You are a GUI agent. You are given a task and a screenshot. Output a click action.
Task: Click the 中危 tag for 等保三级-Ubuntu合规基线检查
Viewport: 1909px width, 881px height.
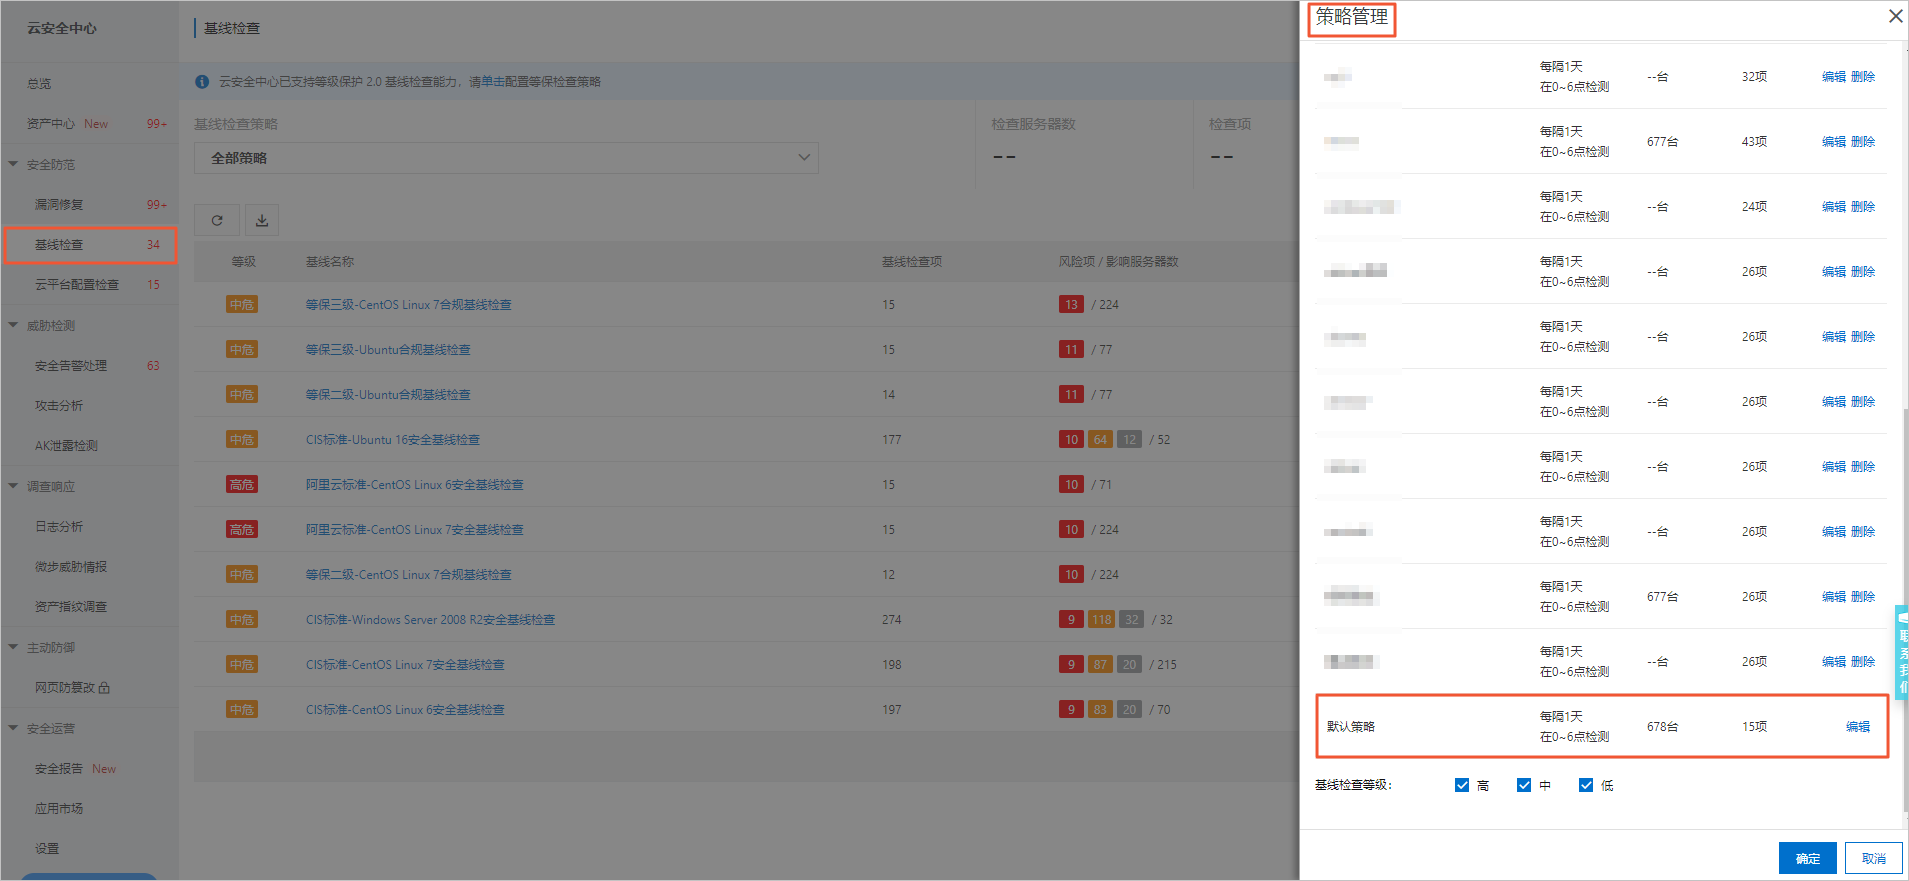(242, 350)
